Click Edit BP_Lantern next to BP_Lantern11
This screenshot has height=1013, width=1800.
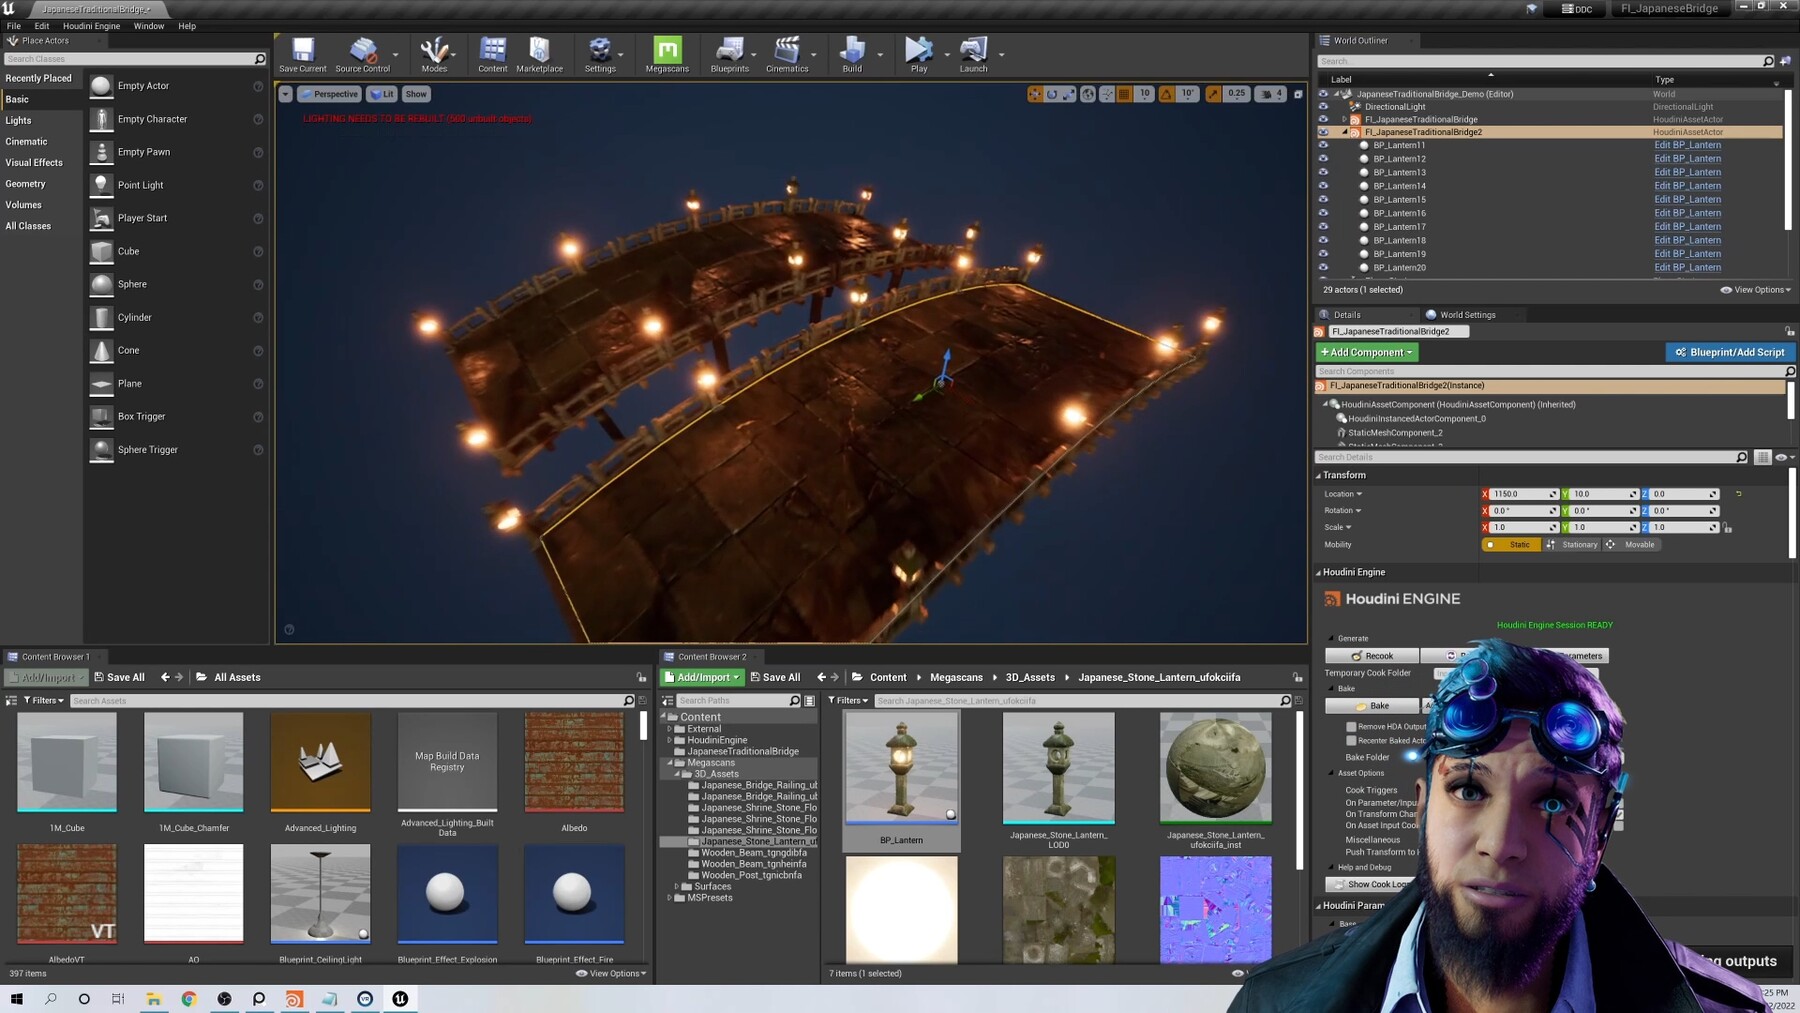tap(1688, 145)
